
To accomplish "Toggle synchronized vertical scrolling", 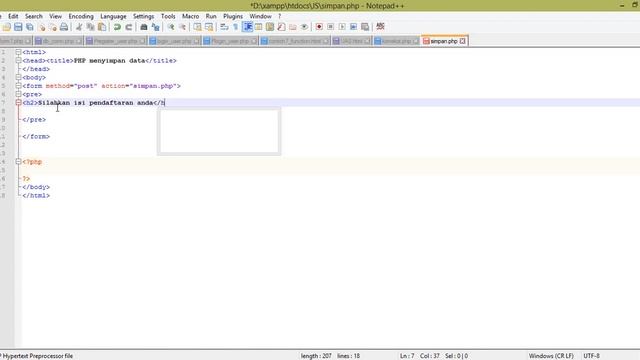I will click(197, 27).
